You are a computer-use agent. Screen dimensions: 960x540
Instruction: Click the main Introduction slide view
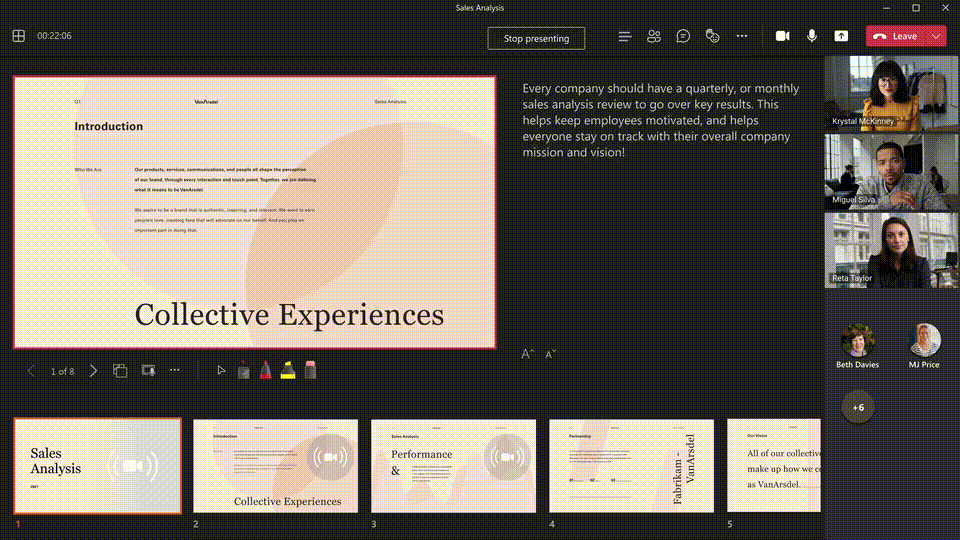pos(255,212)
